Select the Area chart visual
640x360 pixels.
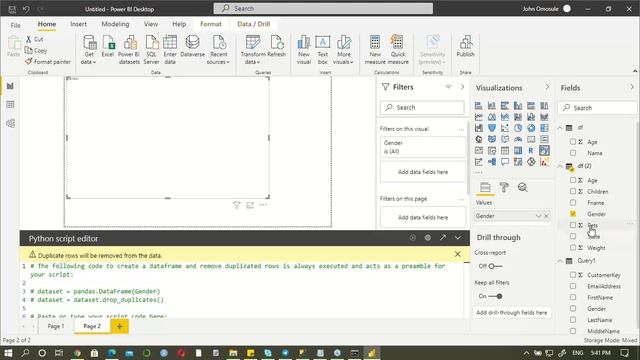coord(492,117)
